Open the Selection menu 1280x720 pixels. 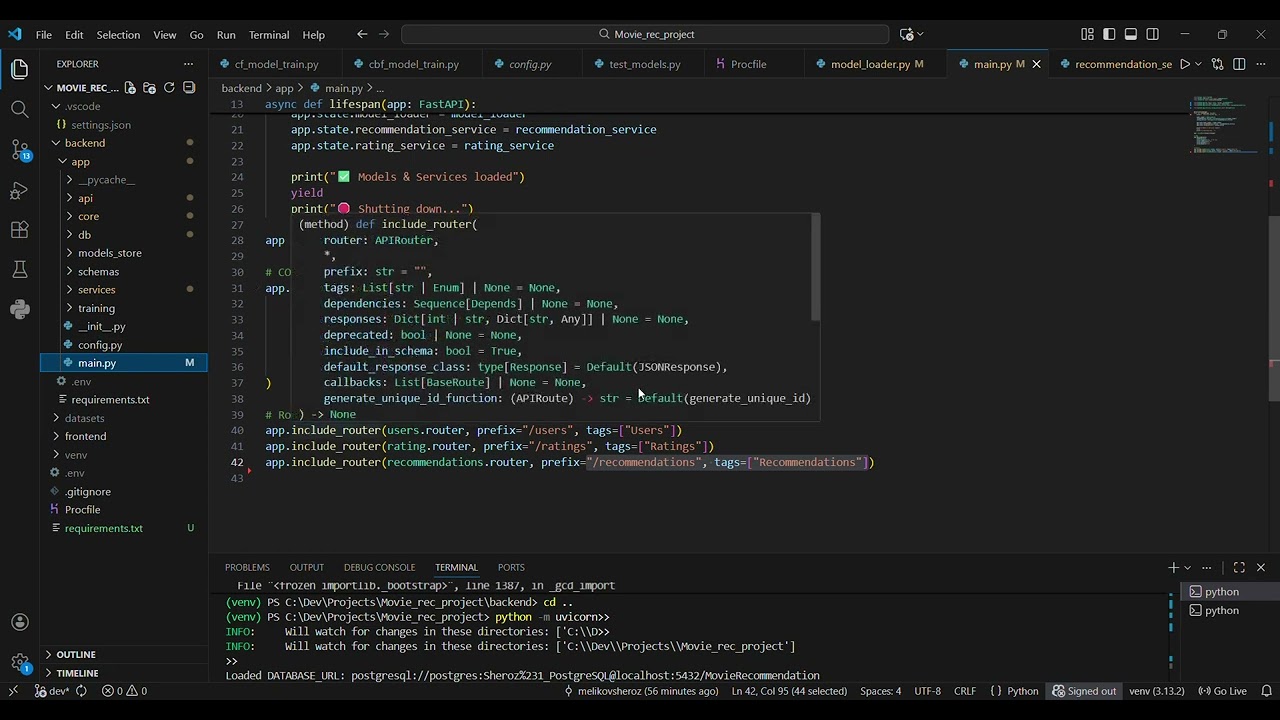118,34
